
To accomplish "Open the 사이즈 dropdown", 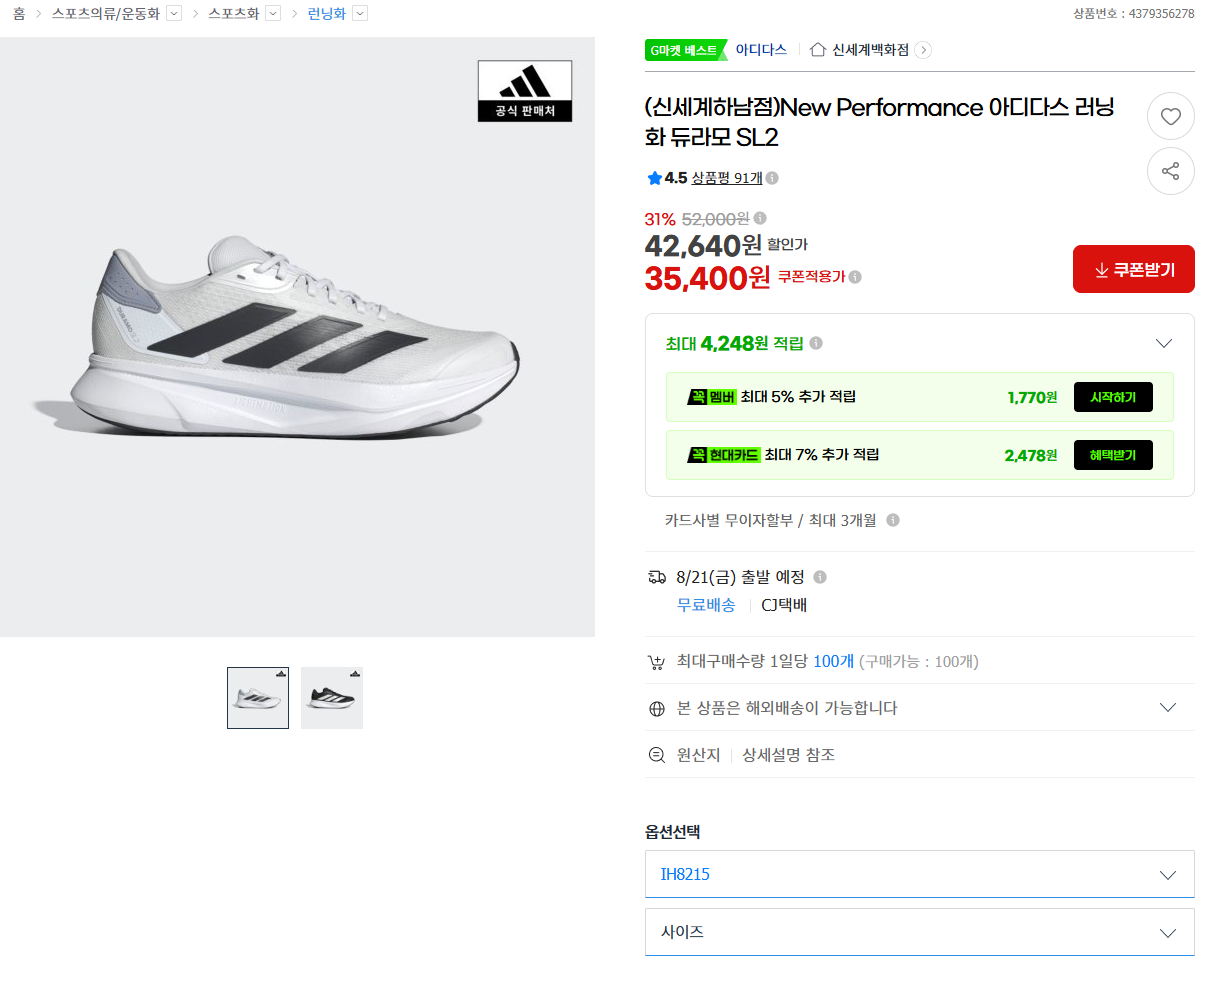I will click(x=920, y=932).
